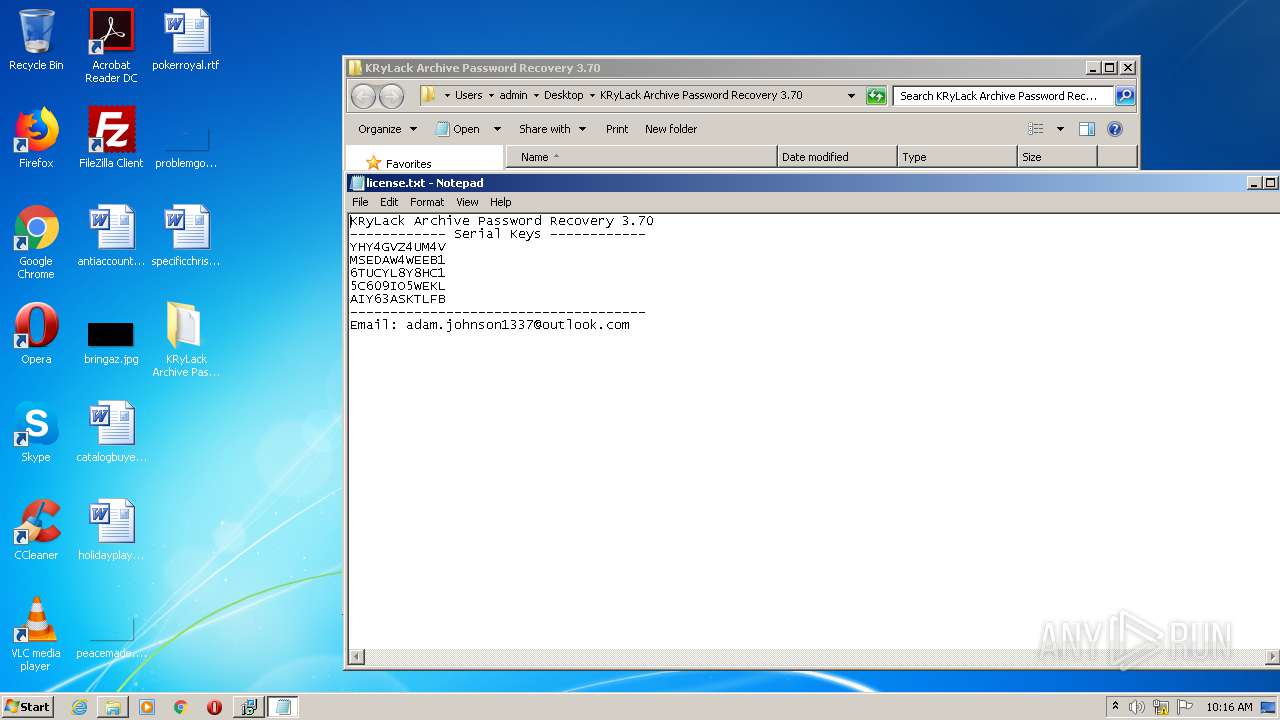Click Print in Explorer toolbar

coord(617,129)
